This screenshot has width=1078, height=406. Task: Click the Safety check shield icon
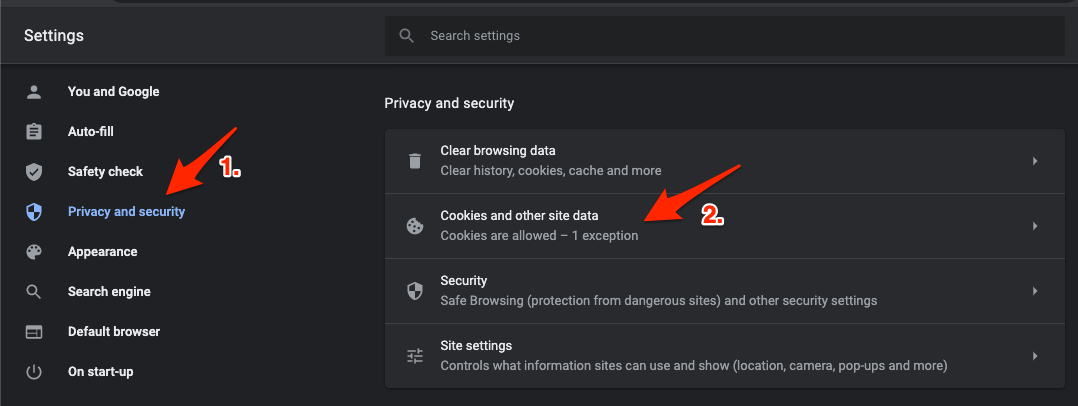34,172
